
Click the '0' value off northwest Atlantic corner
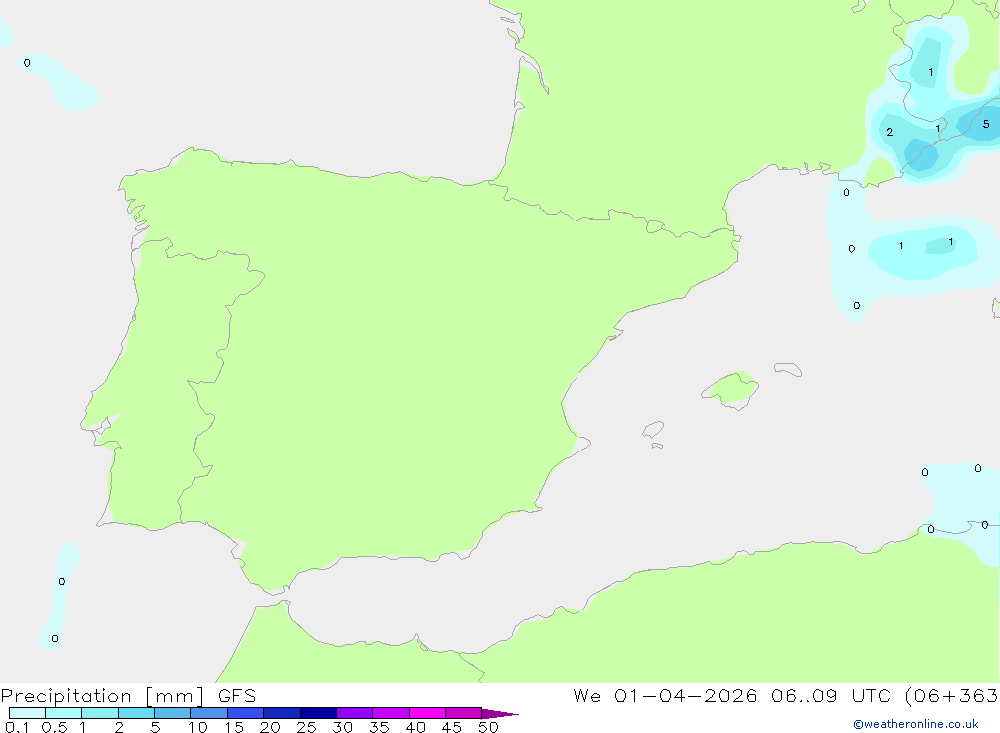27,63
